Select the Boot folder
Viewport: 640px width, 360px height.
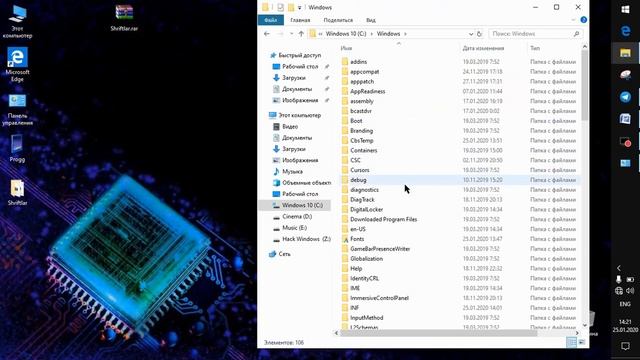tap(356, 121)
